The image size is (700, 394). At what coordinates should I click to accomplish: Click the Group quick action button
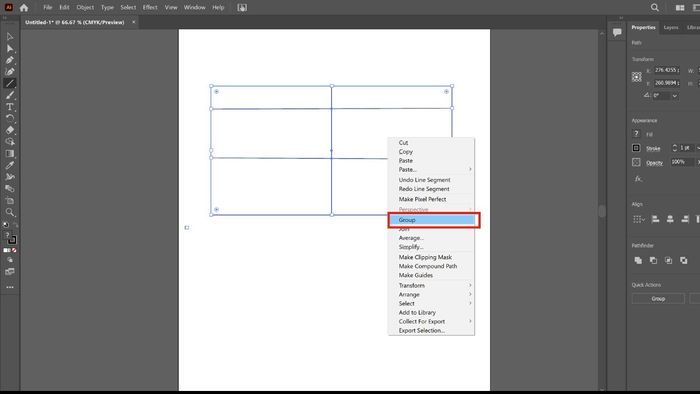coord(658,299)
